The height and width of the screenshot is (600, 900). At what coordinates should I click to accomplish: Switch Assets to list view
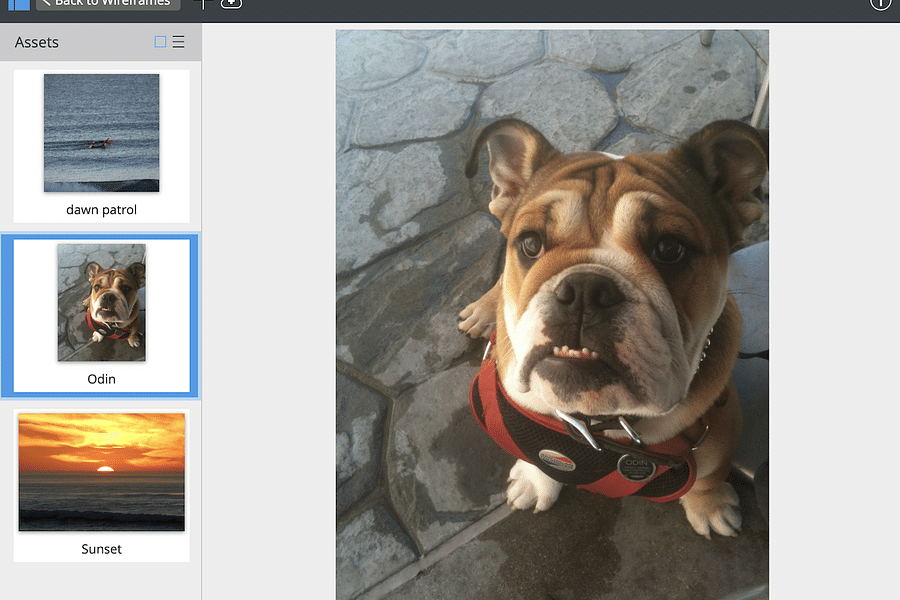tap(179, 42)
